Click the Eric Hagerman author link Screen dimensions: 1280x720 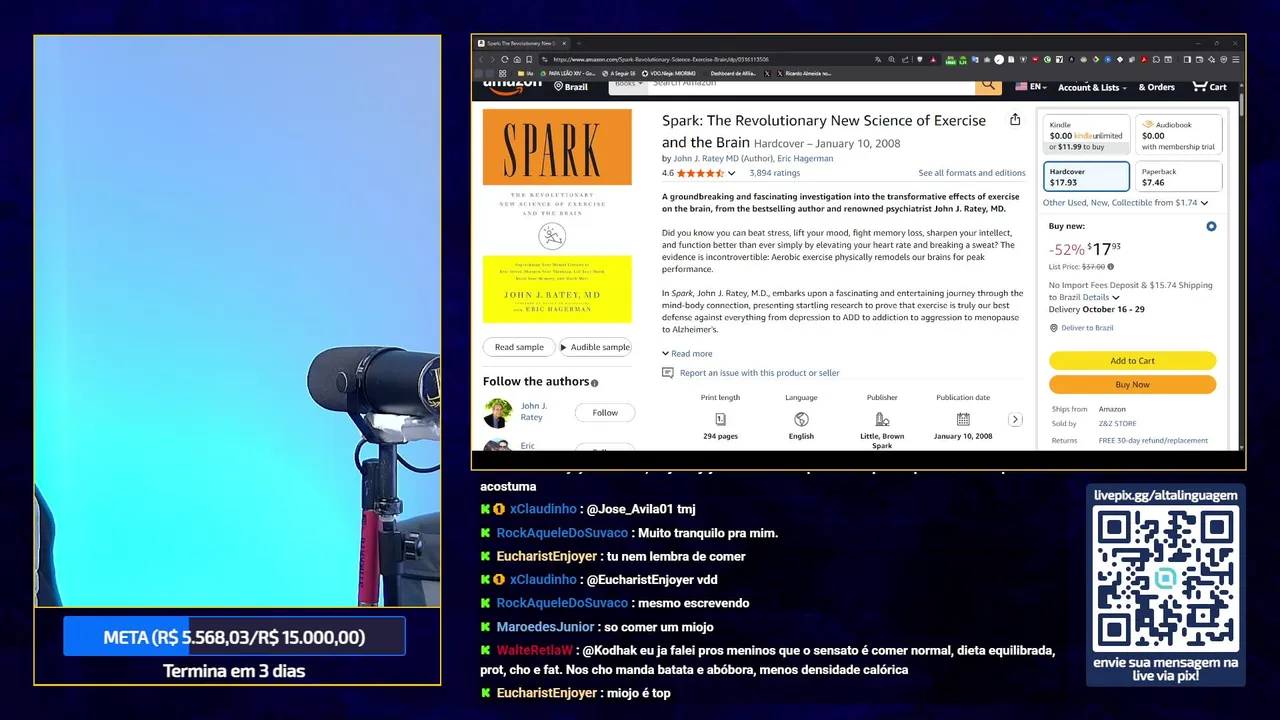coord(805,158)
